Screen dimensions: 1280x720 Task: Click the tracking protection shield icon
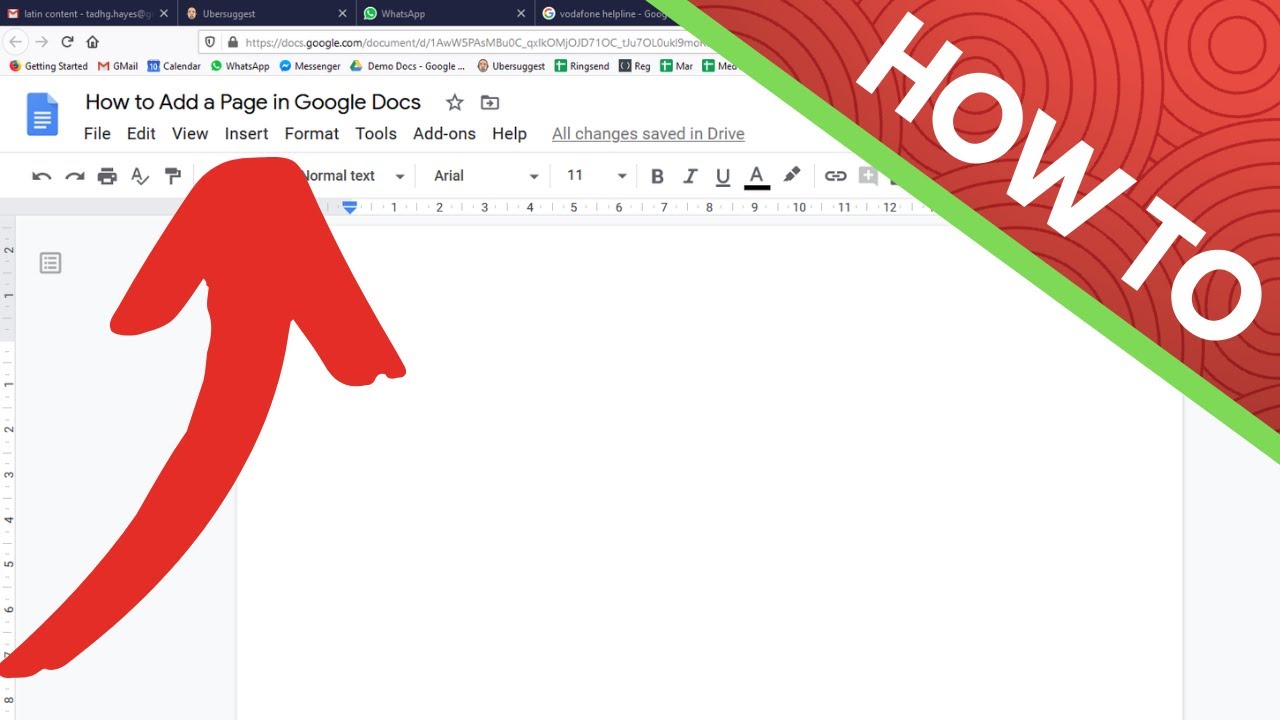[x=210, y=42]
